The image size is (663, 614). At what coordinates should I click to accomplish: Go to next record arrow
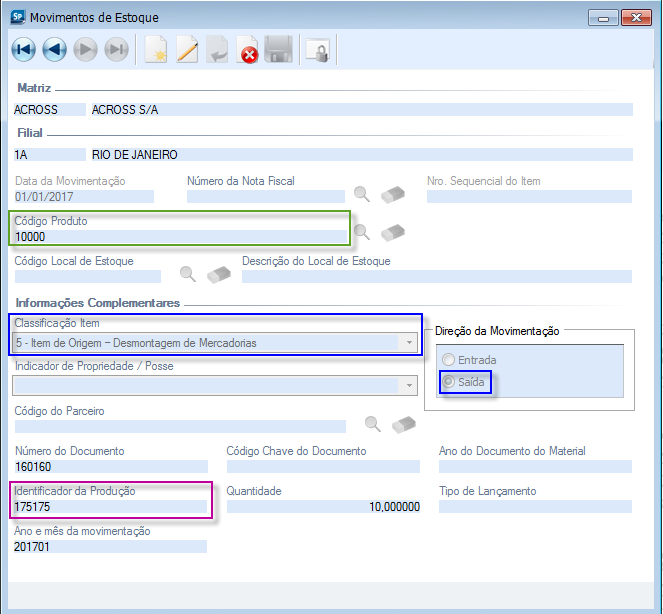pos(85,49)
